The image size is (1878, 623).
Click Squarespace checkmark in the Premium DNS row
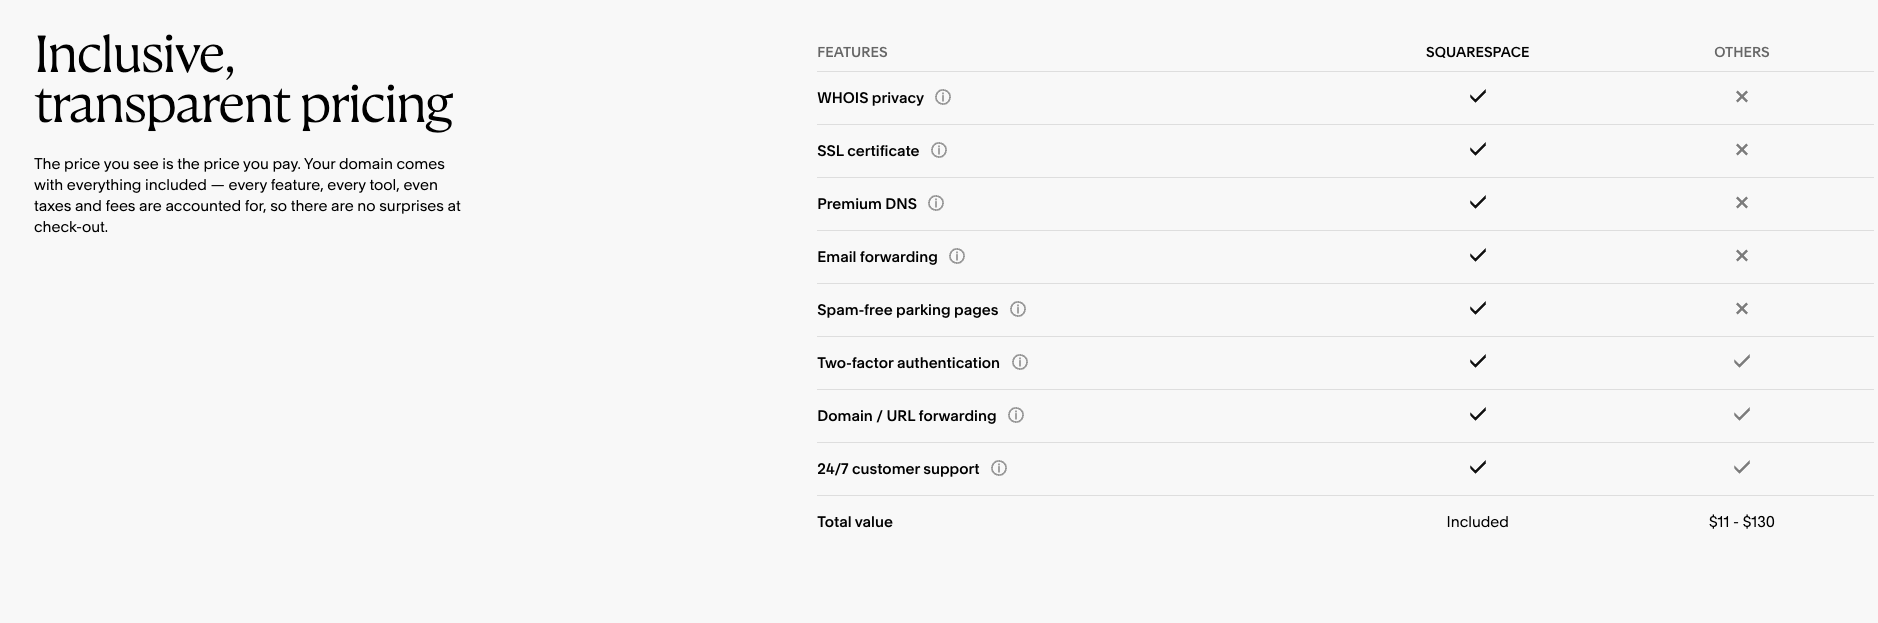coord(1477,203)
